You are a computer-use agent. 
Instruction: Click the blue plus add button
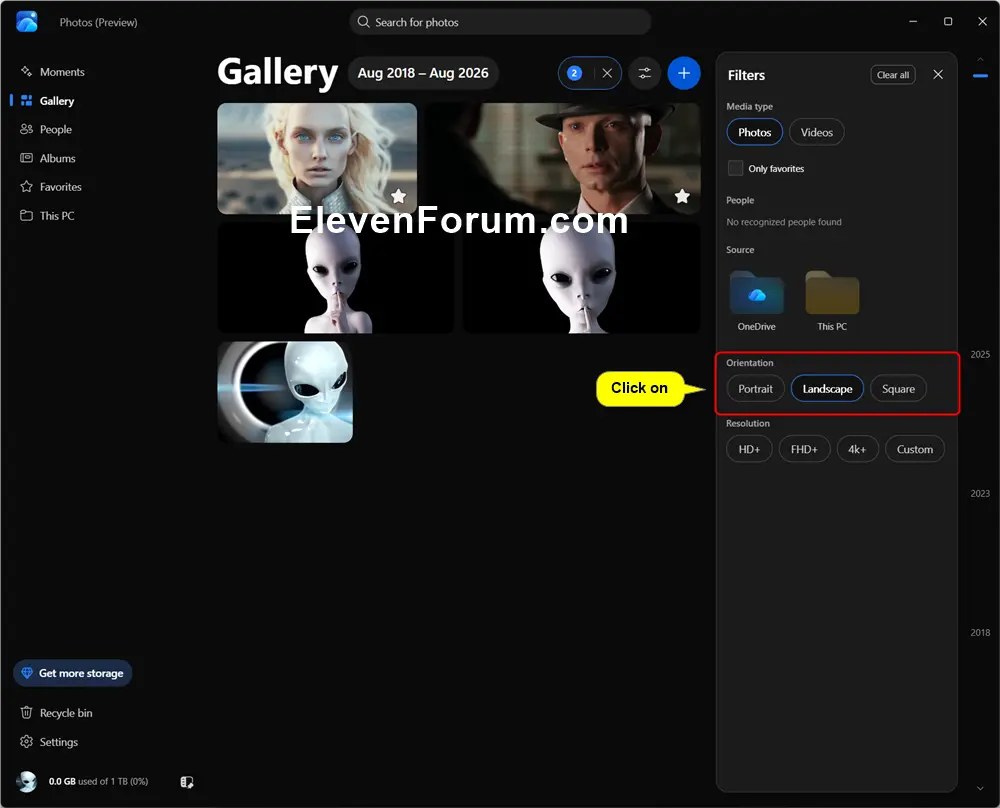coord(684,73)
